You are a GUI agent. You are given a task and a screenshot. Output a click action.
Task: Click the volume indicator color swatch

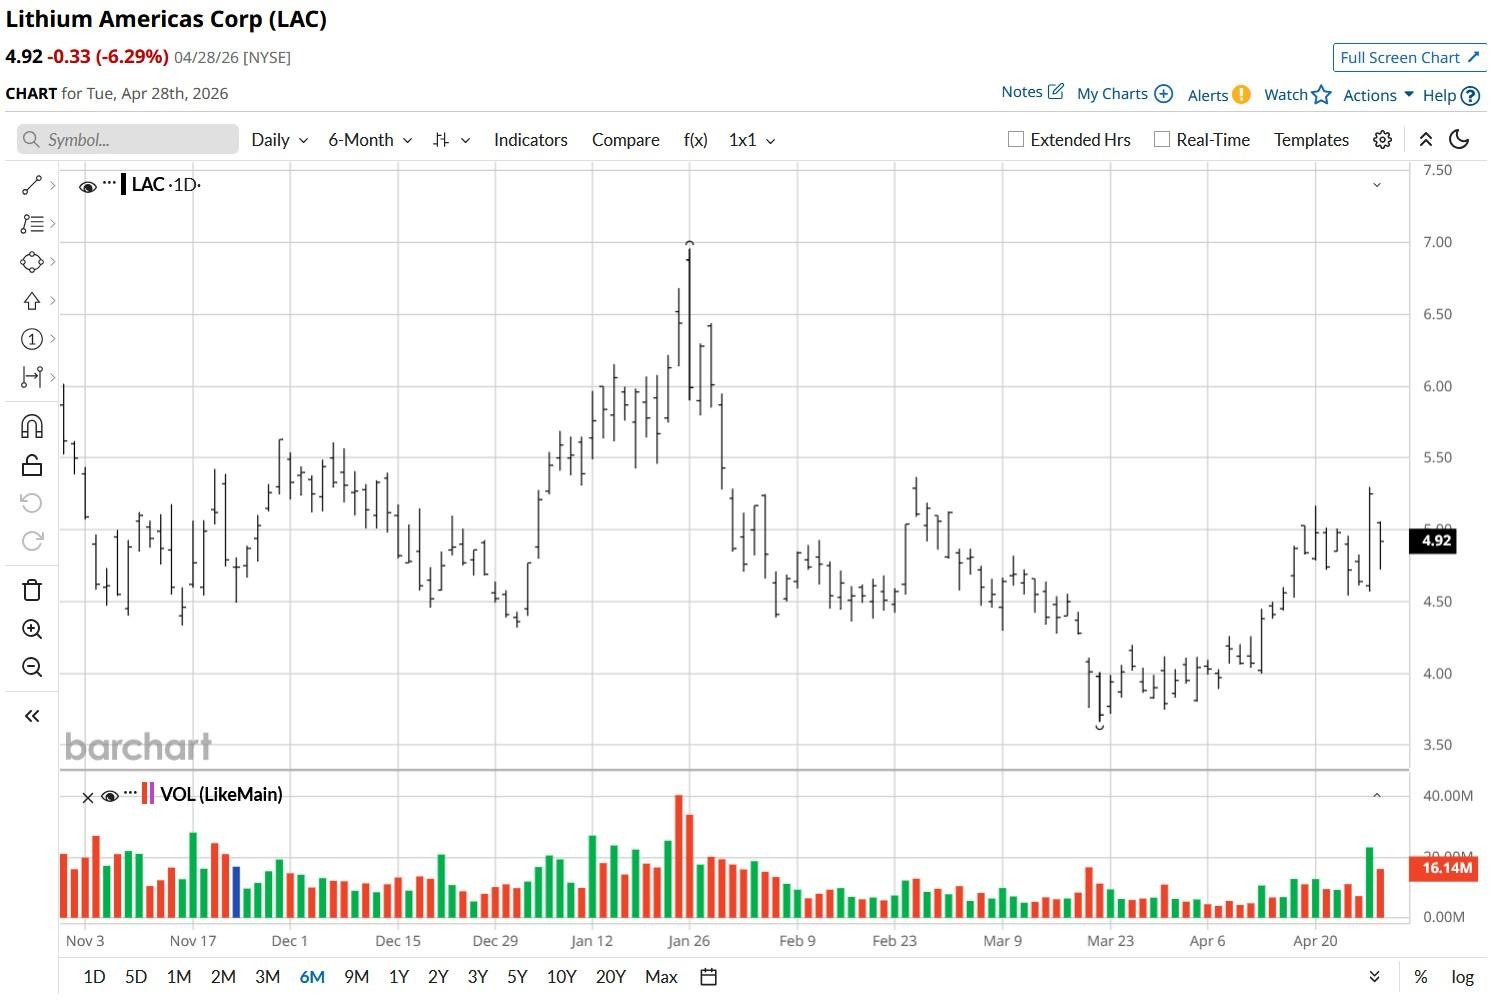pos(148,794)
